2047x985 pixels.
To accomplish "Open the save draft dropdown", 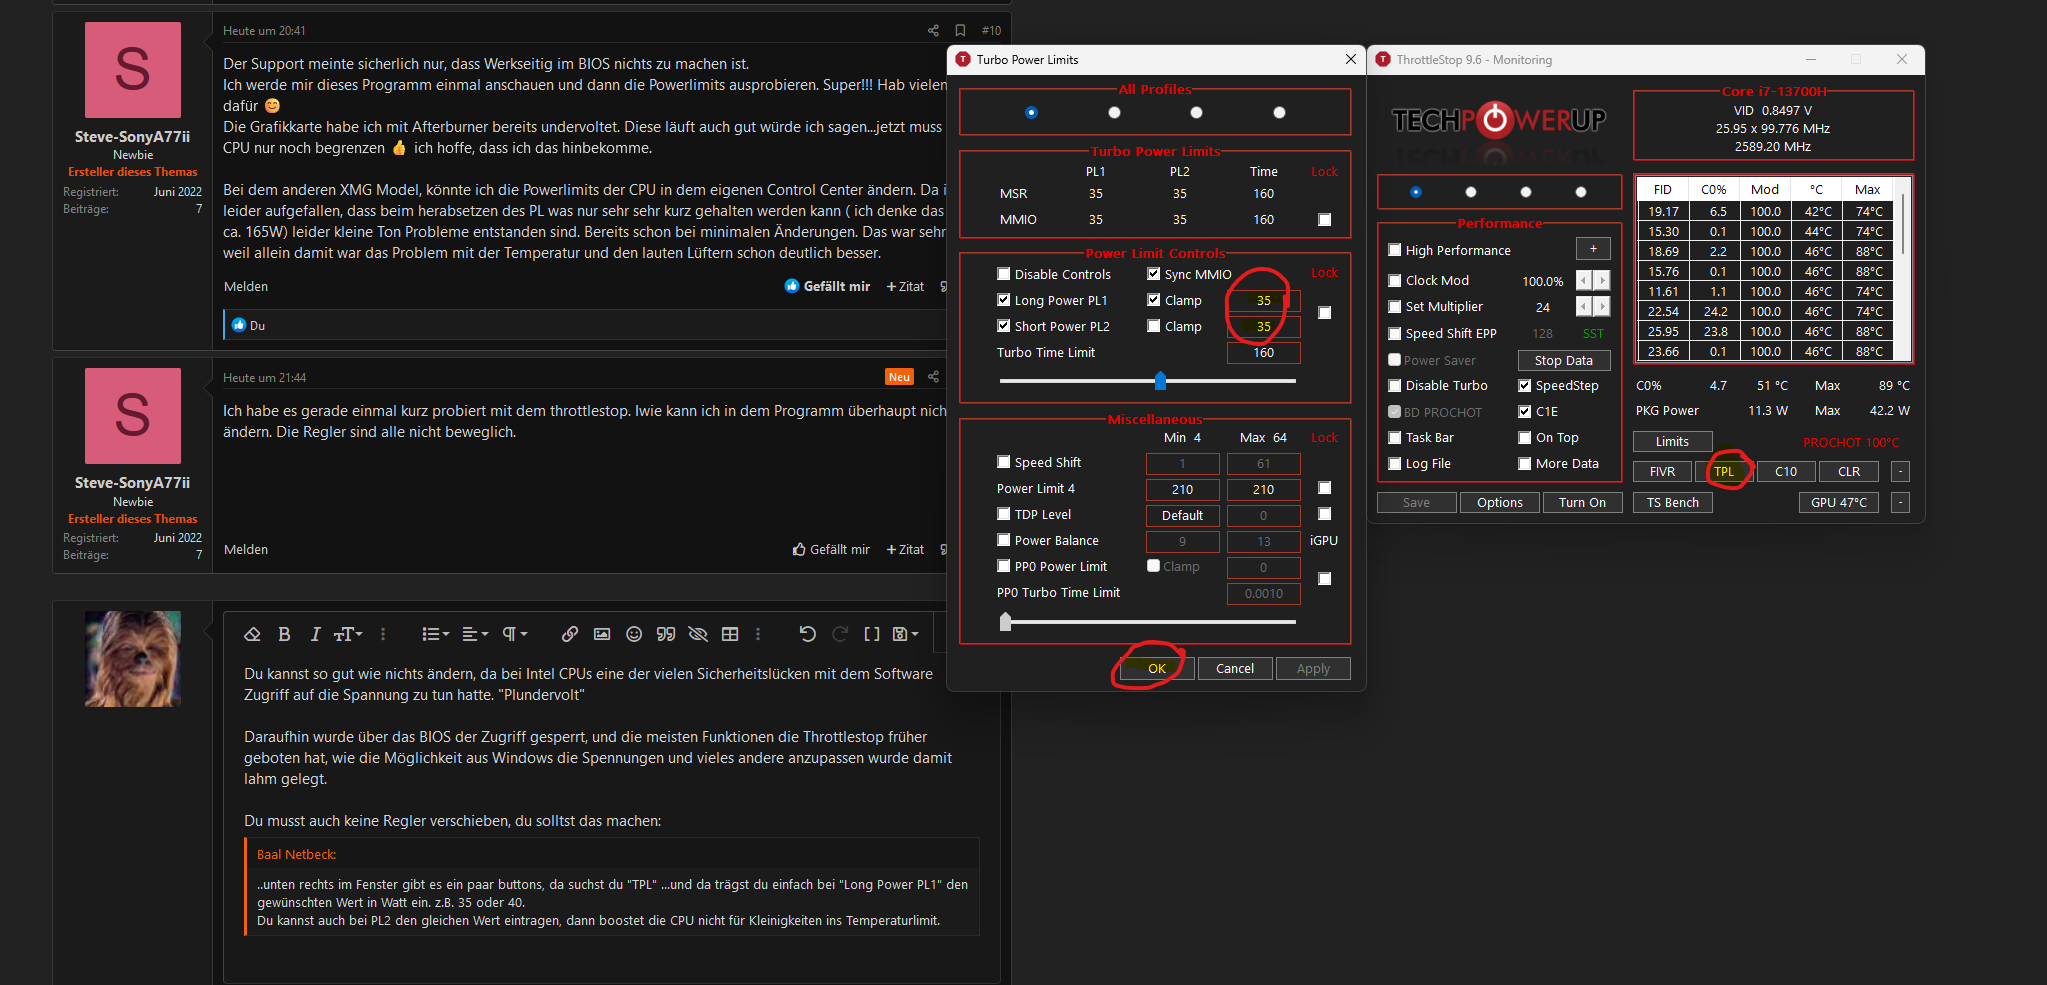I will [905, 634].
